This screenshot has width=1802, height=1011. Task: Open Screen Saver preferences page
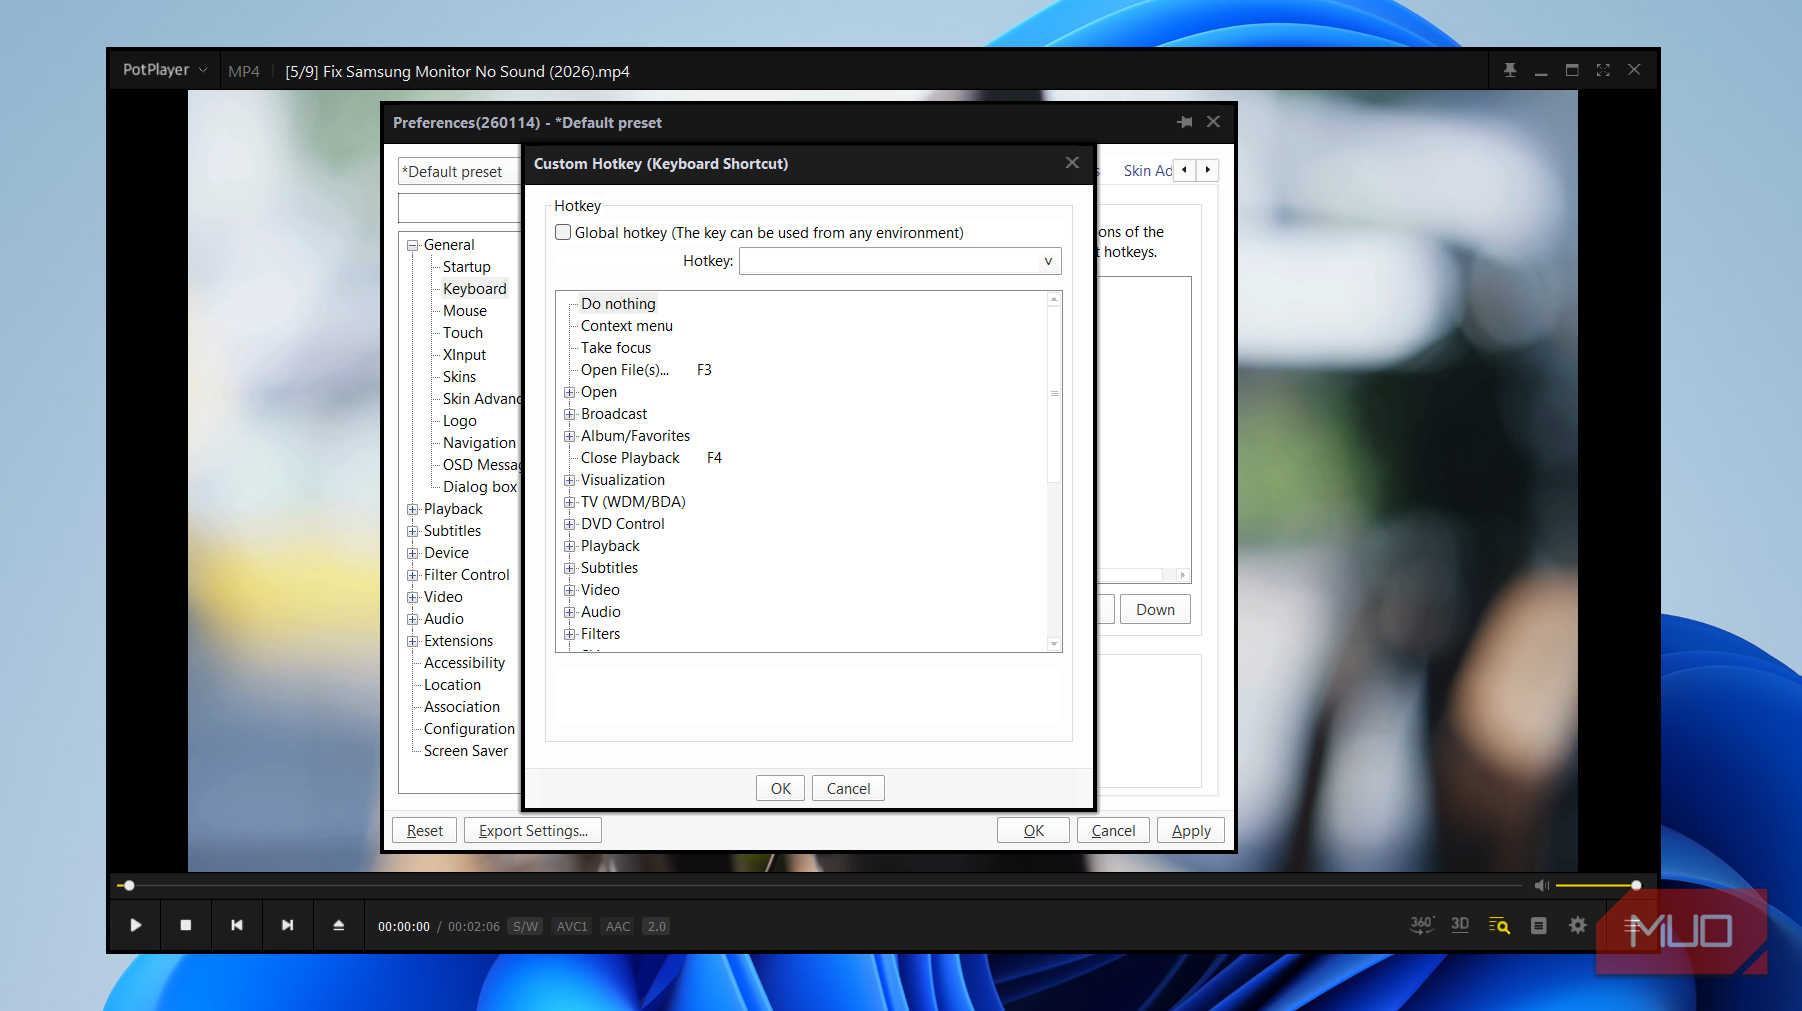point(466,751)
